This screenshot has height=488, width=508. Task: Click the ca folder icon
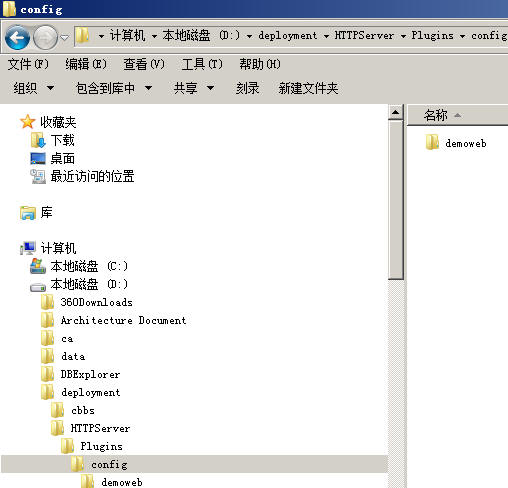coord(48,338)
